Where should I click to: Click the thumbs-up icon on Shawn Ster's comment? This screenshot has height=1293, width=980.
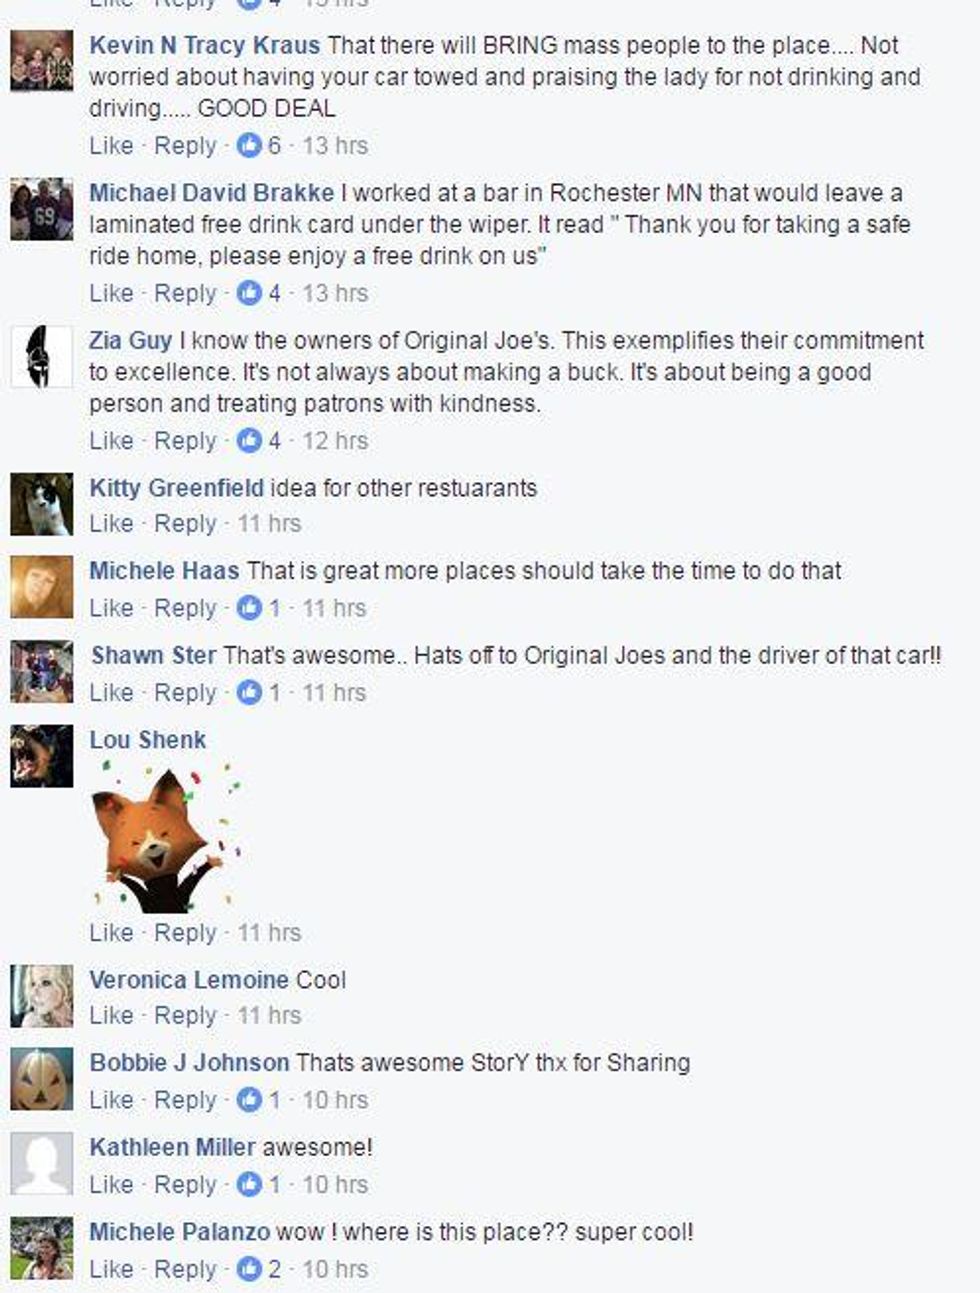tap(249, 693)
